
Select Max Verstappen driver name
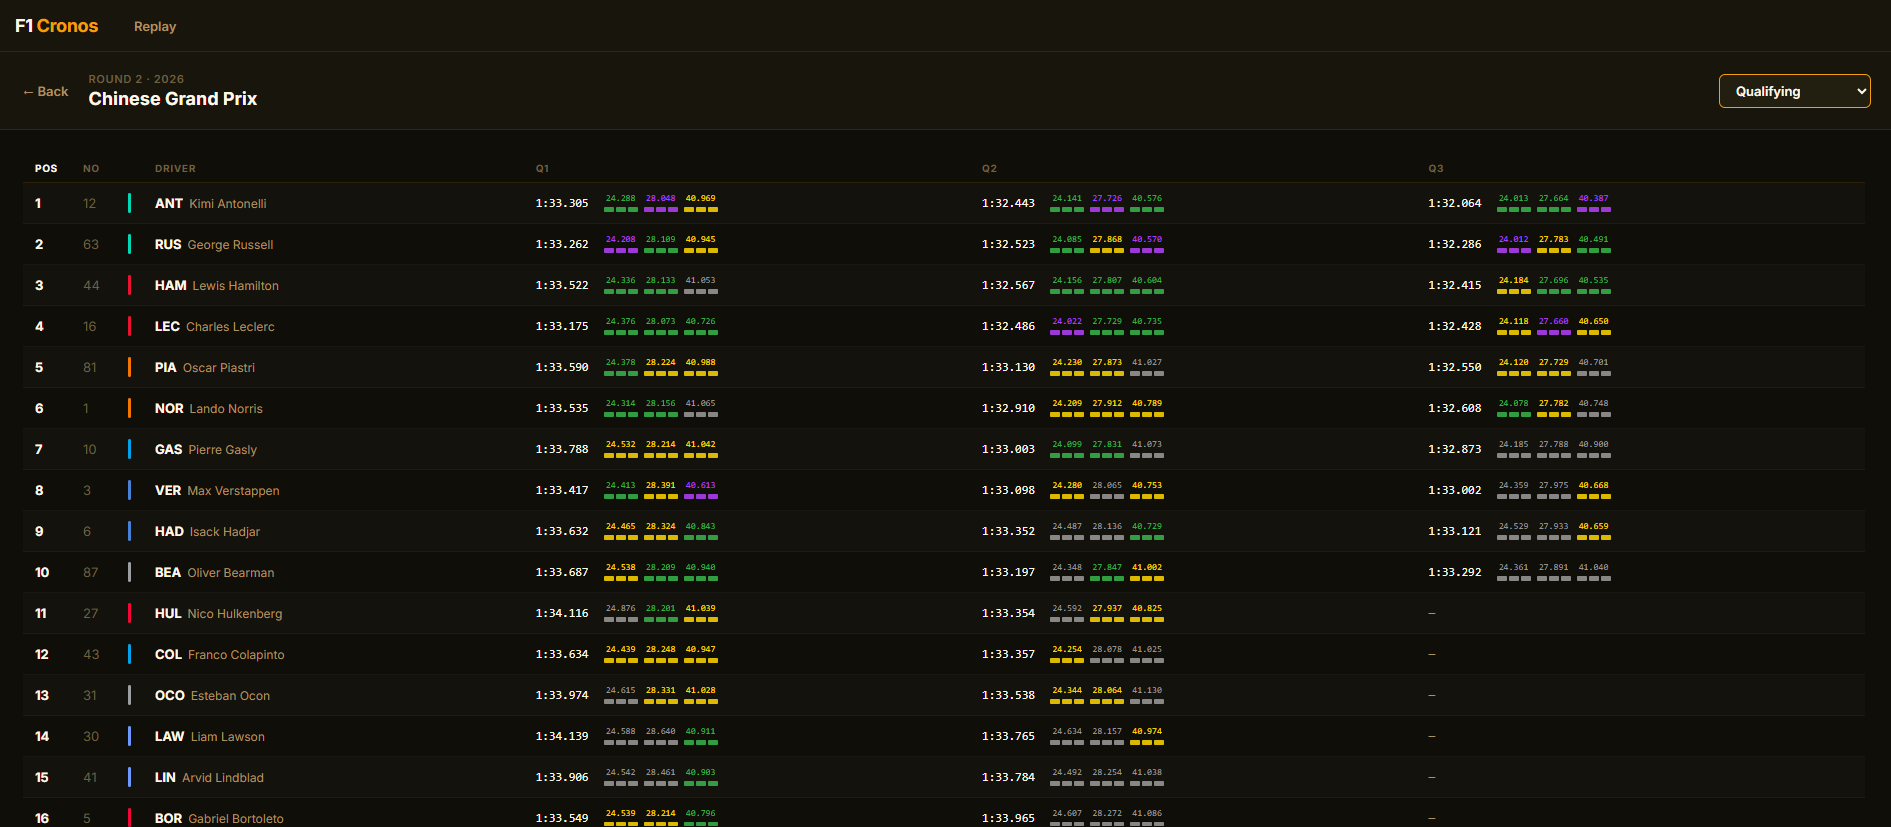[x=233, y=491]
